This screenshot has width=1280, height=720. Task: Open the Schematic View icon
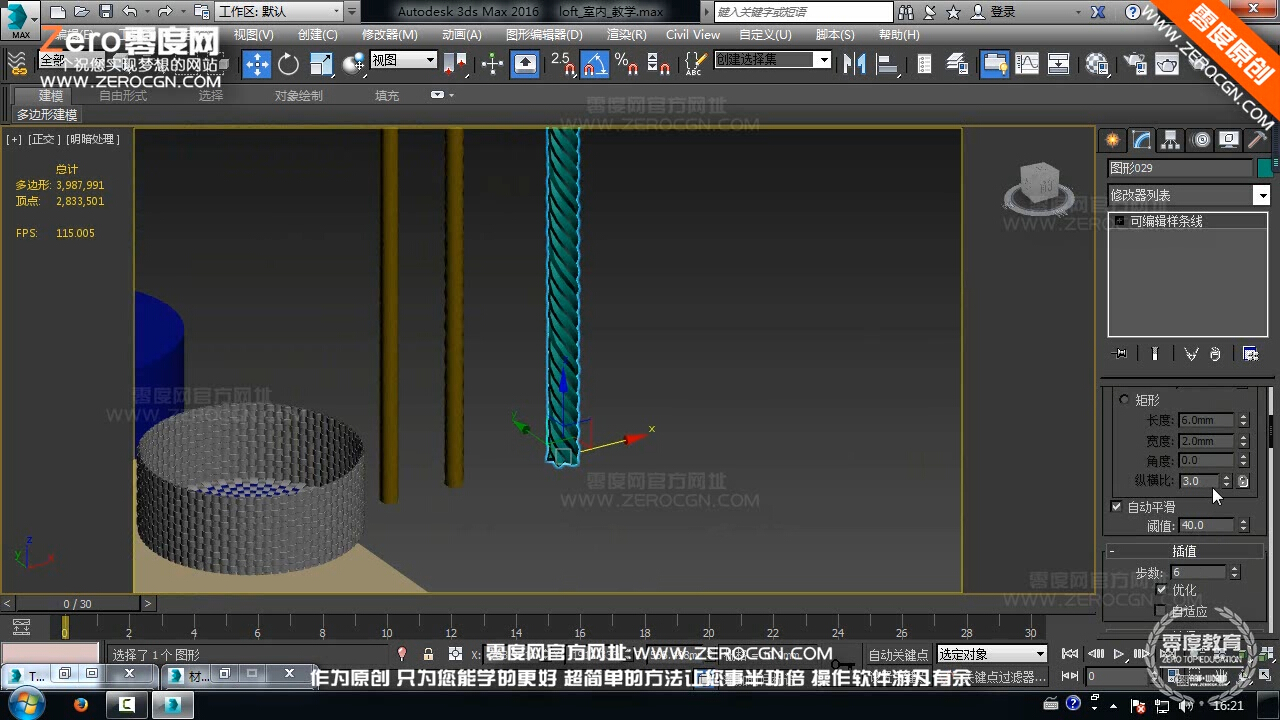[1058, 64]
